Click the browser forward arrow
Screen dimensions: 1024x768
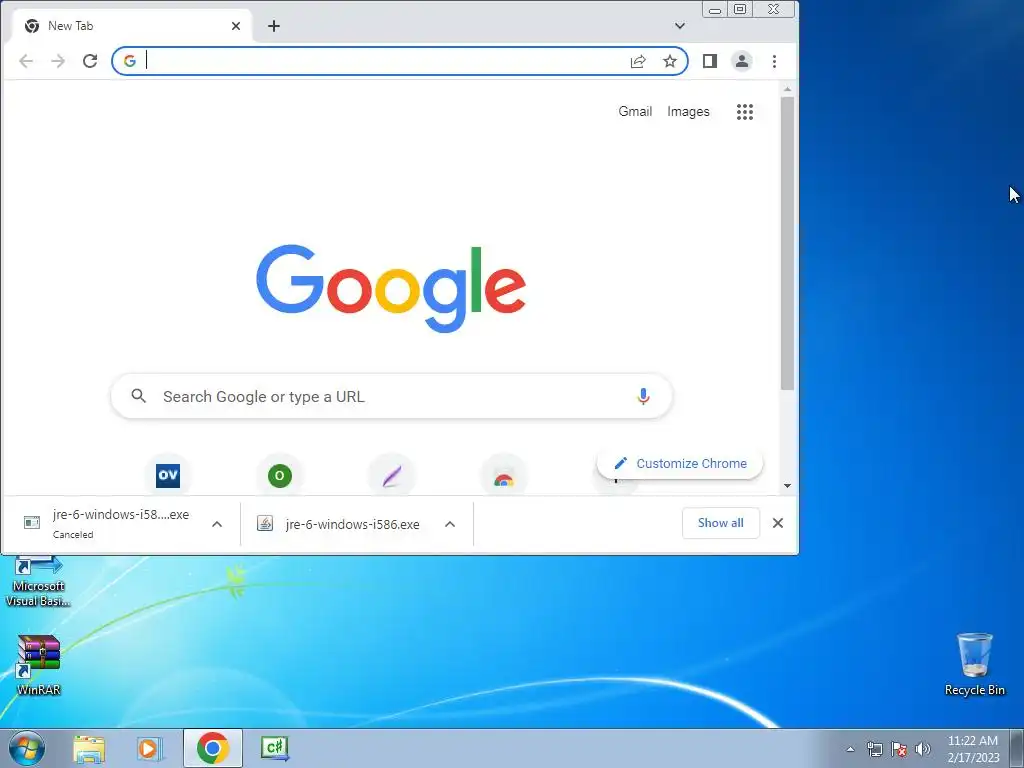click(58, 61)
